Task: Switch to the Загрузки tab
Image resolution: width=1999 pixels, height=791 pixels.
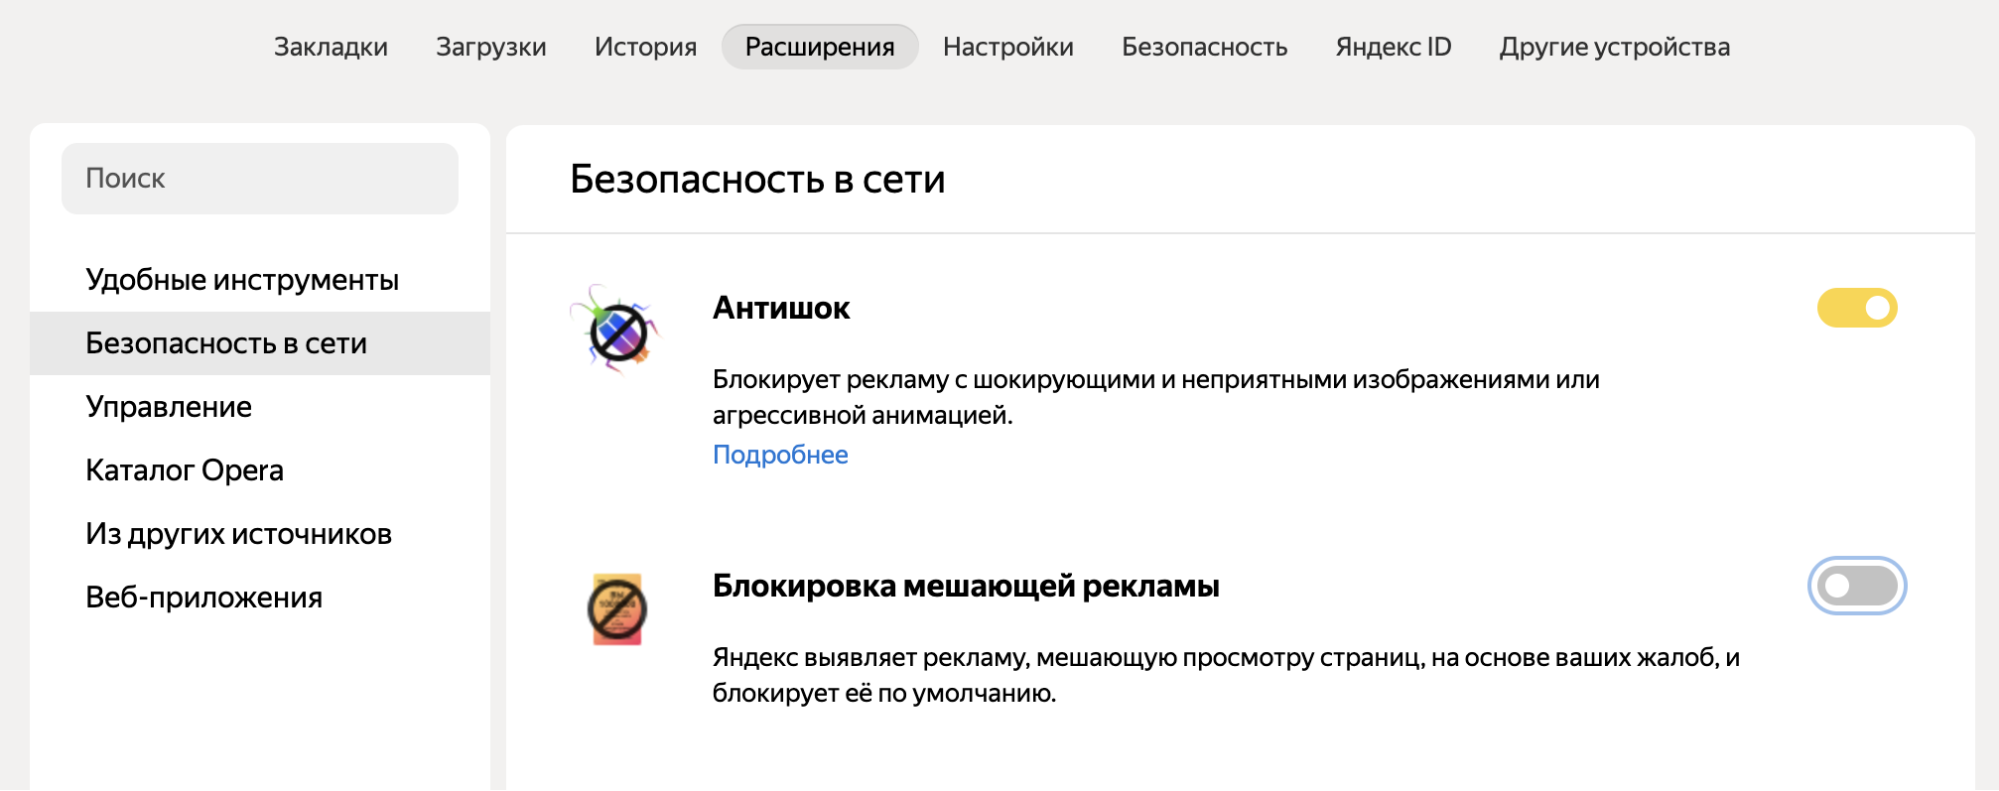Action: point(491,47)
